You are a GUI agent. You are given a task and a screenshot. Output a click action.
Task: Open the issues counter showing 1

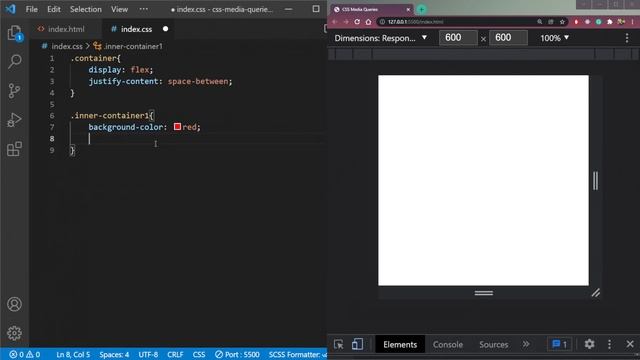(559, 344)
